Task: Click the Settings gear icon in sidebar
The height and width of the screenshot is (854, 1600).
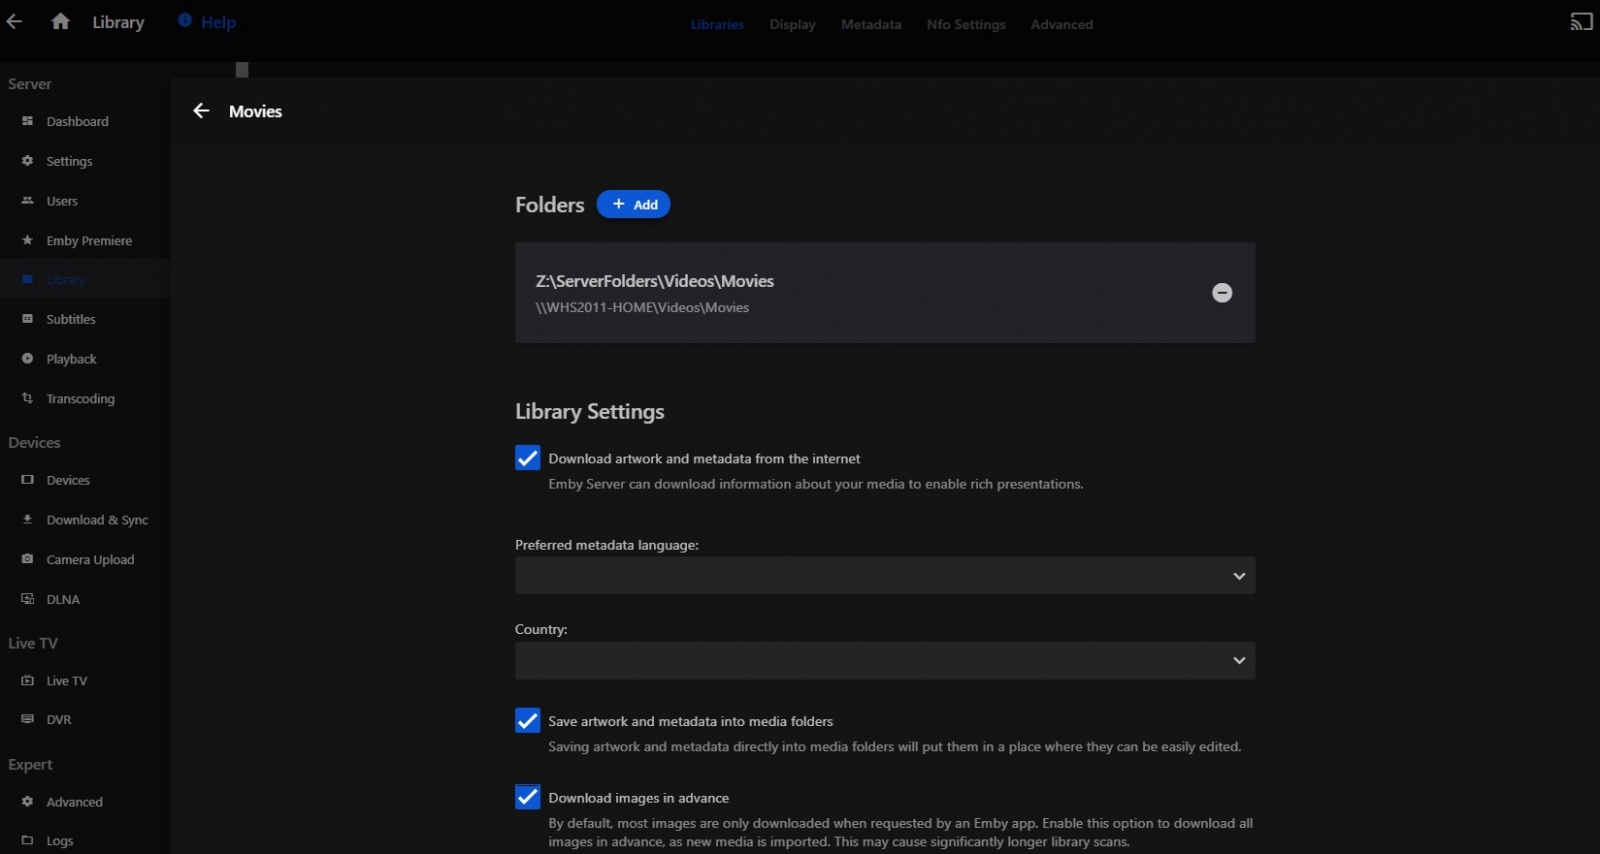Action: click(28, 161)
